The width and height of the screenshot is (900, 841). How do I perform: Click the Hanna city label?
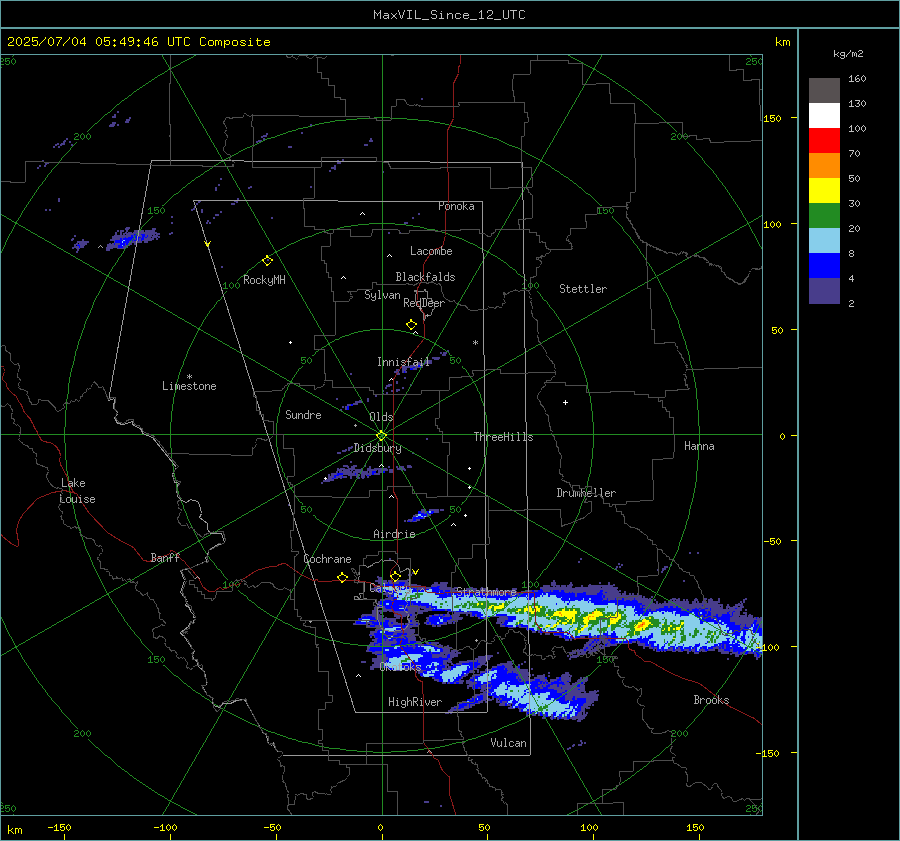[699, 446]
